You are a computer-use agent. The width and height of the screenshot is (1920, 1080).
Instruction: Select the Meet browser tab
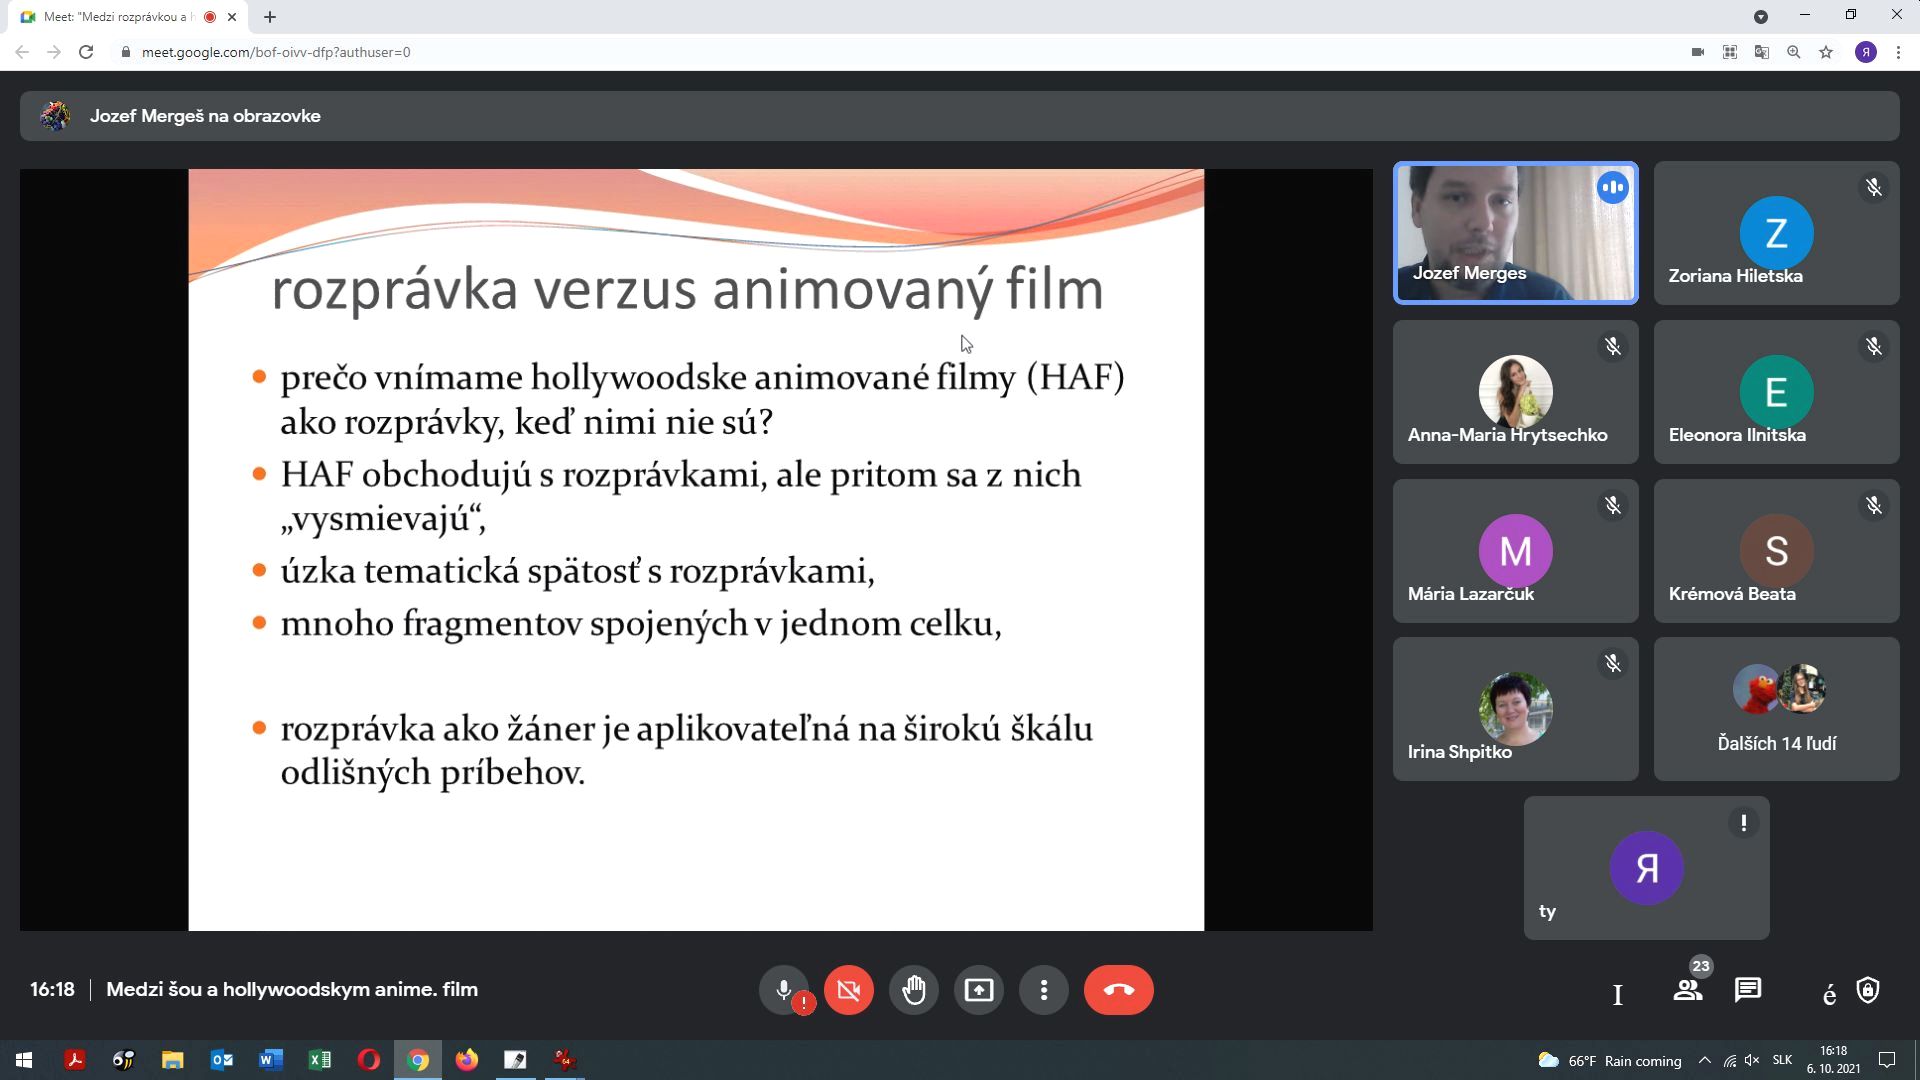(x=115, y=17)
